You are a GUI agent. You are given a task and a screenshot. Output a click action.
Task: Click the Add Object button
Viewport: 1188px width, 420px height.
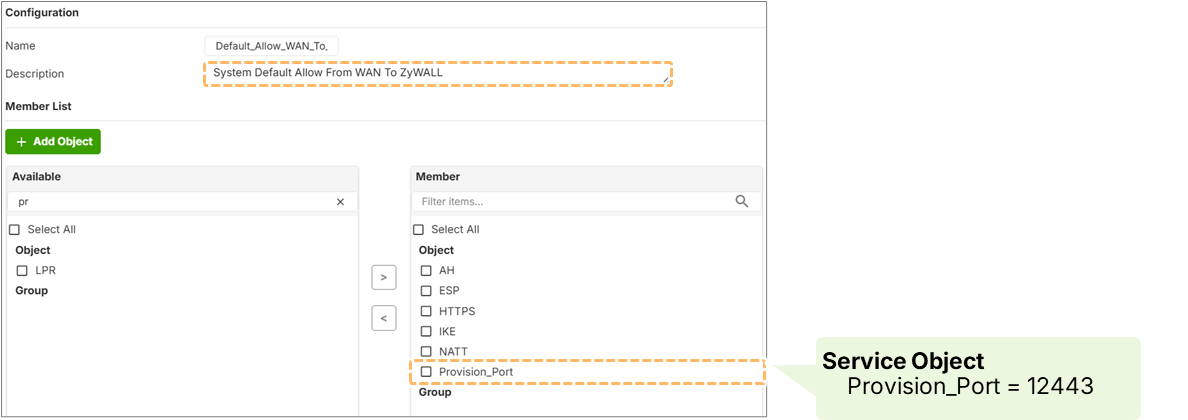[53, 142]
